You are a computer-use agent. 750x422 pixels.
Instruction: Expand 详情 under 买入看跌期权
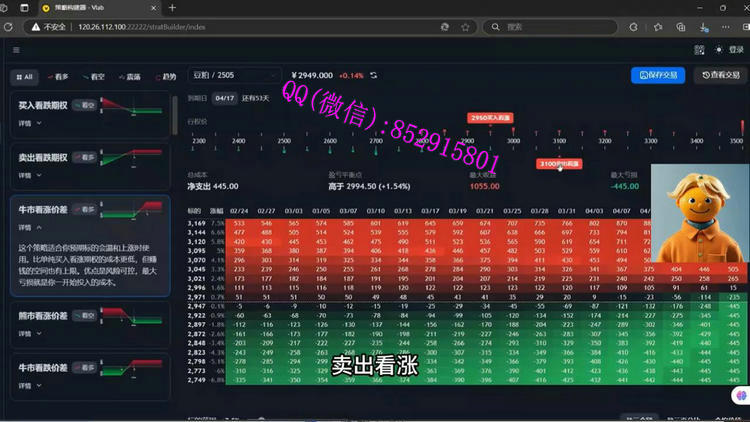tap(29, 123)
